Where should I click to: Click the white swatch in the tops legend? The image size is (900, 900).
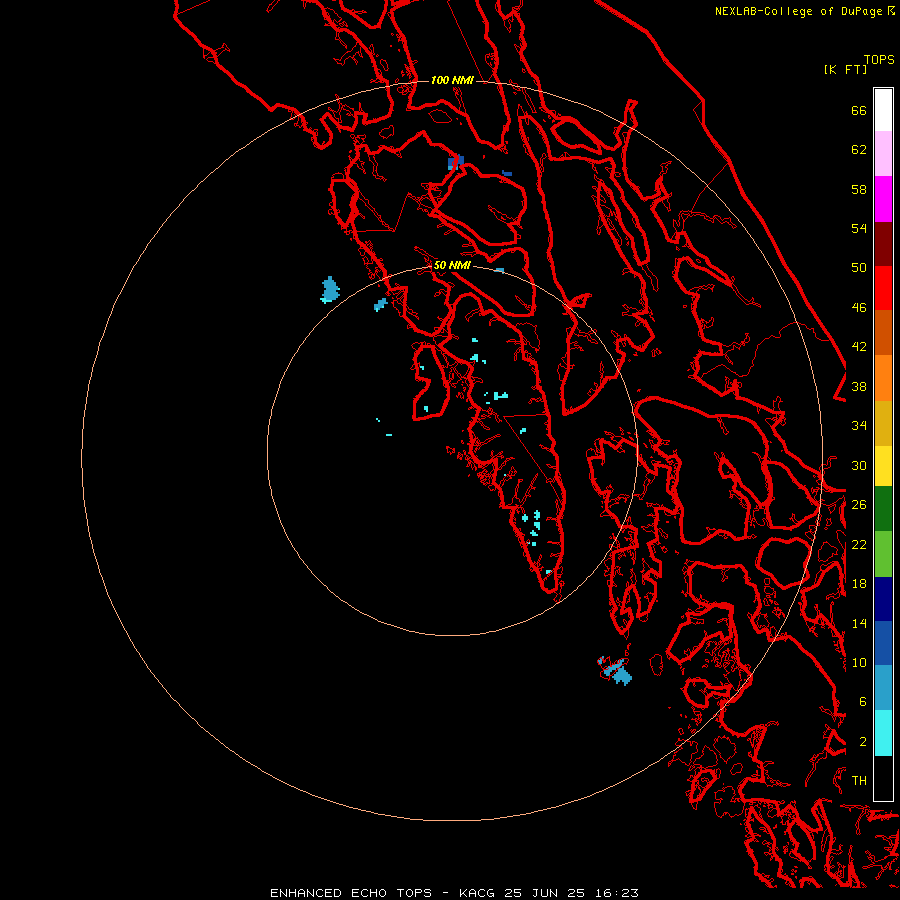point(883,110)
